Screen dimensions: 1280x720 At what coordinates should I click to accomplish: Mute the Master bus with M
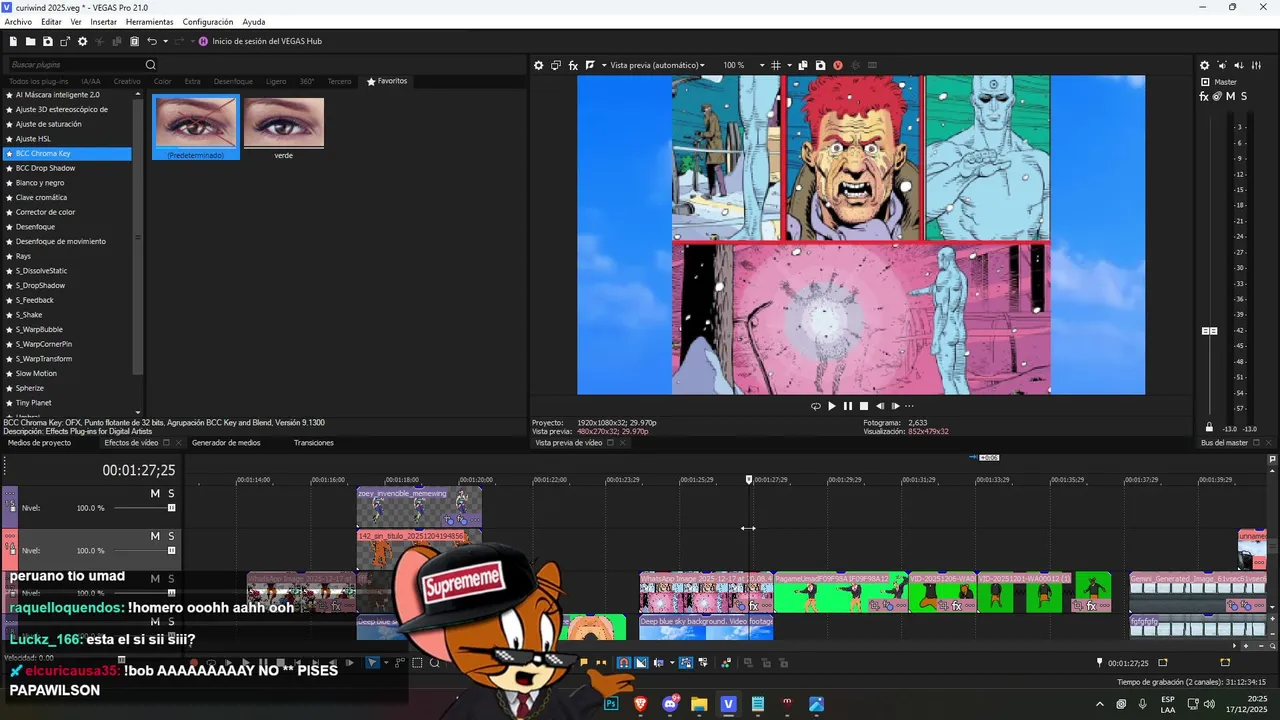point(1231,96)
